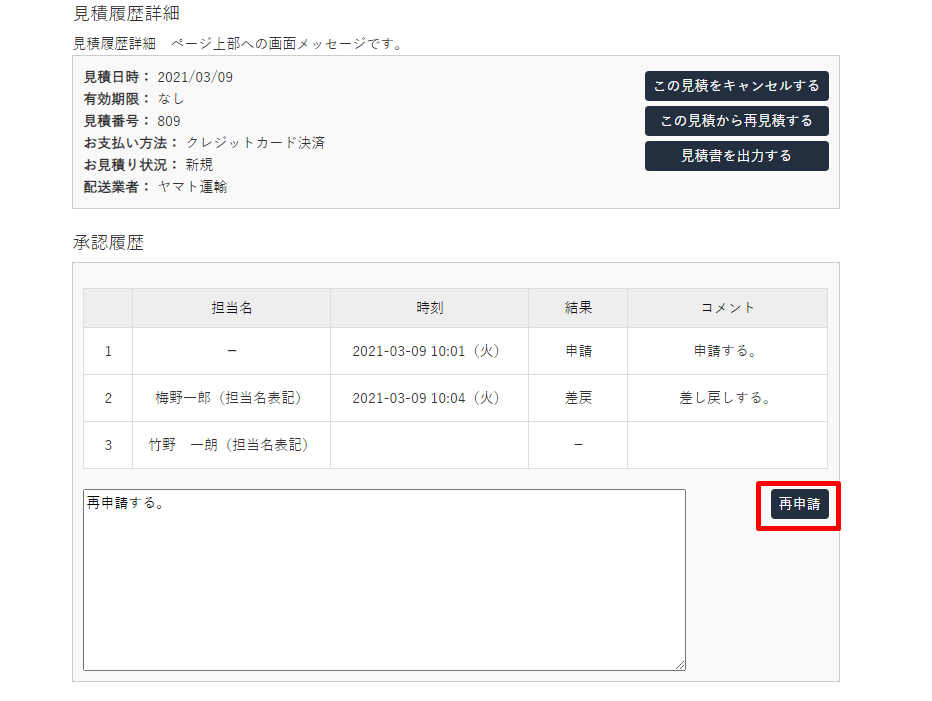Focus the 再申請する。 comment textarea
The height and width of the screenshot is (701, 932).
[x=384, y=580]
